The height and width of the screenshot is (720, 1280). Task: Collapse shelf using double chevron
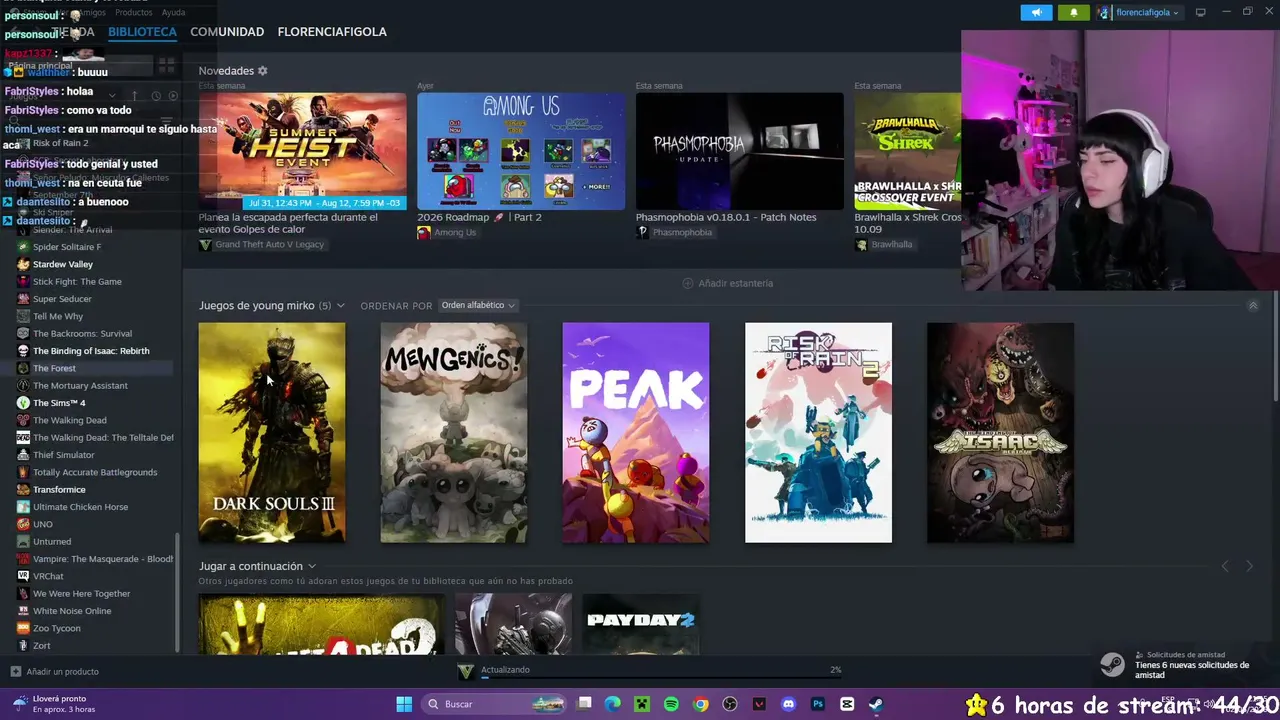point(1253,305)
